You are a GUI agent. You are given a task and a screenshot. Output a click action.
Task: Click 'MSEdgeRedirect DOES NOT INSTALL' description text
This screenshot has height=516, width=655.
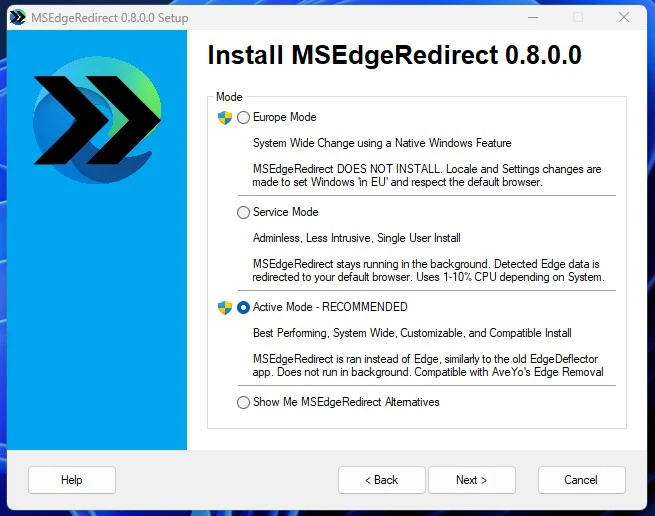pyautogui.click(x=427, y=175)
